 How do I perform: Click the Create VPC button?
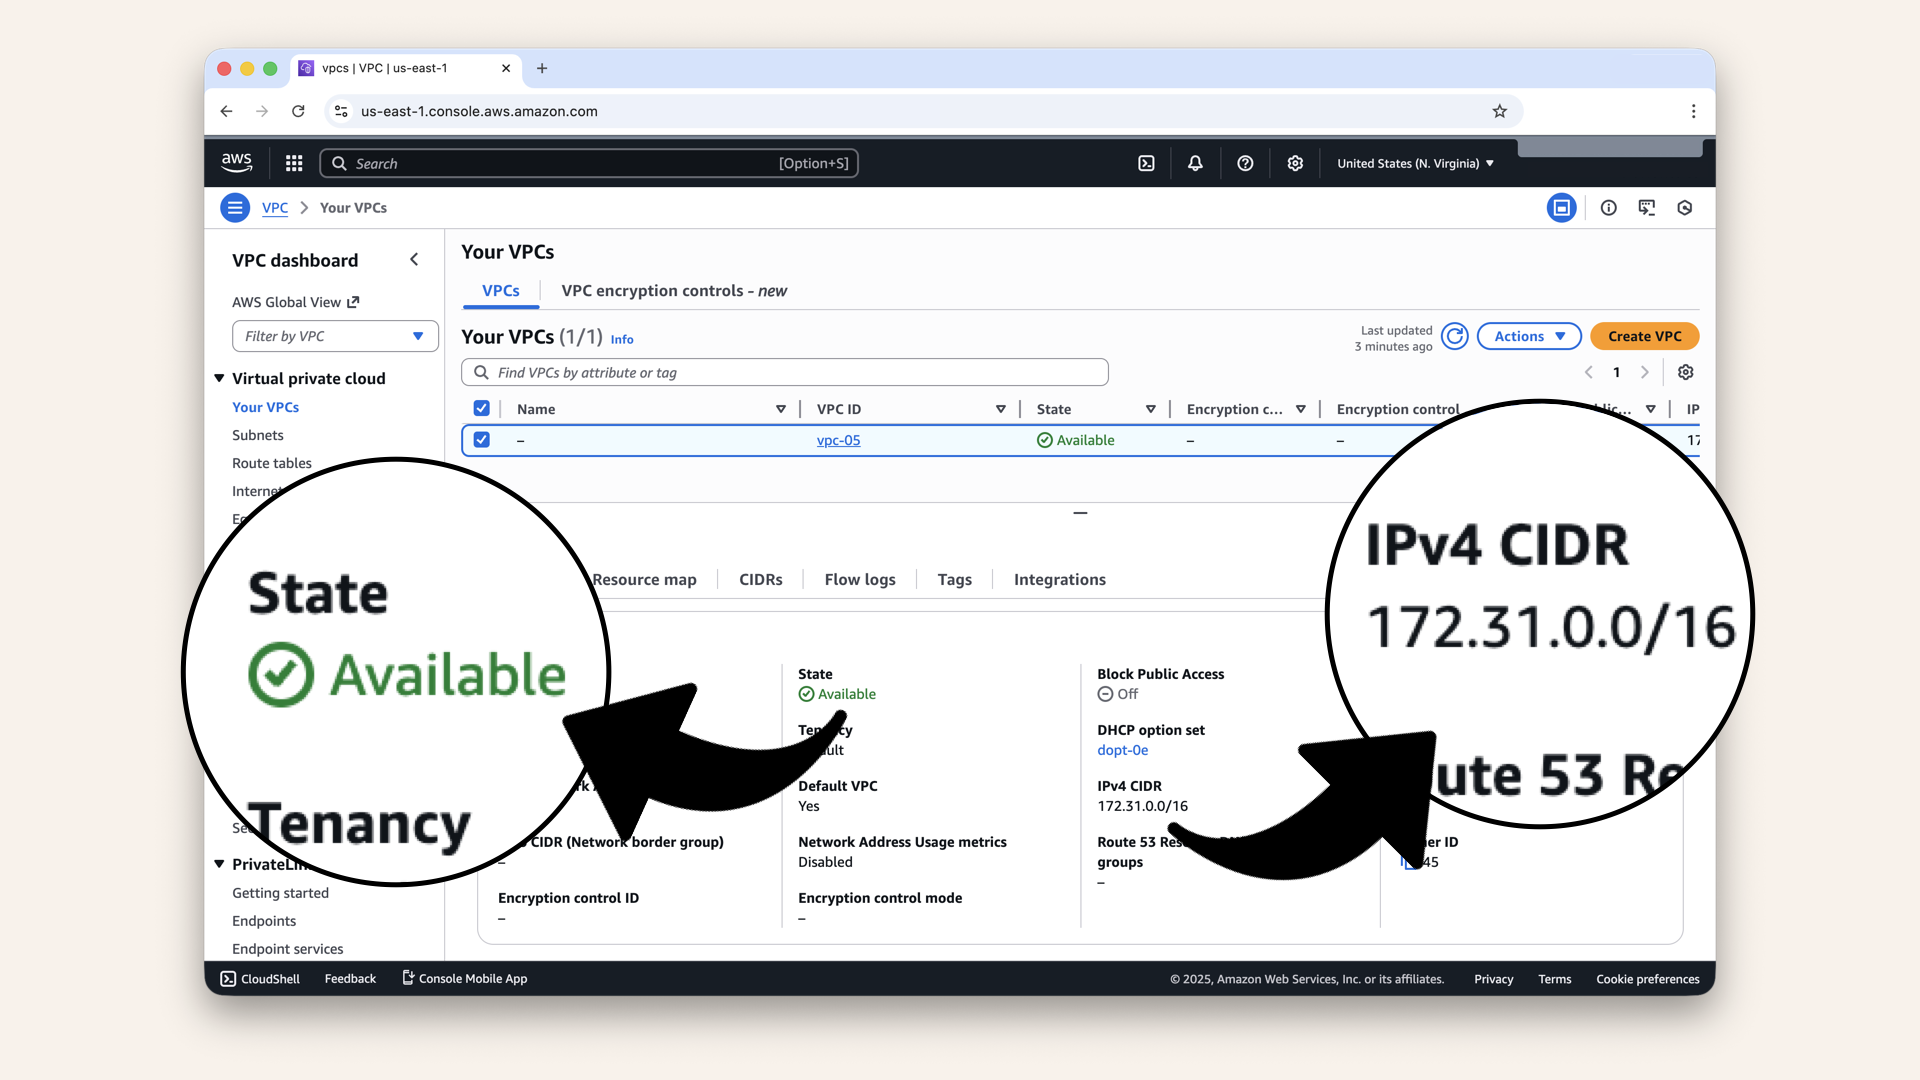[1644, 336]
